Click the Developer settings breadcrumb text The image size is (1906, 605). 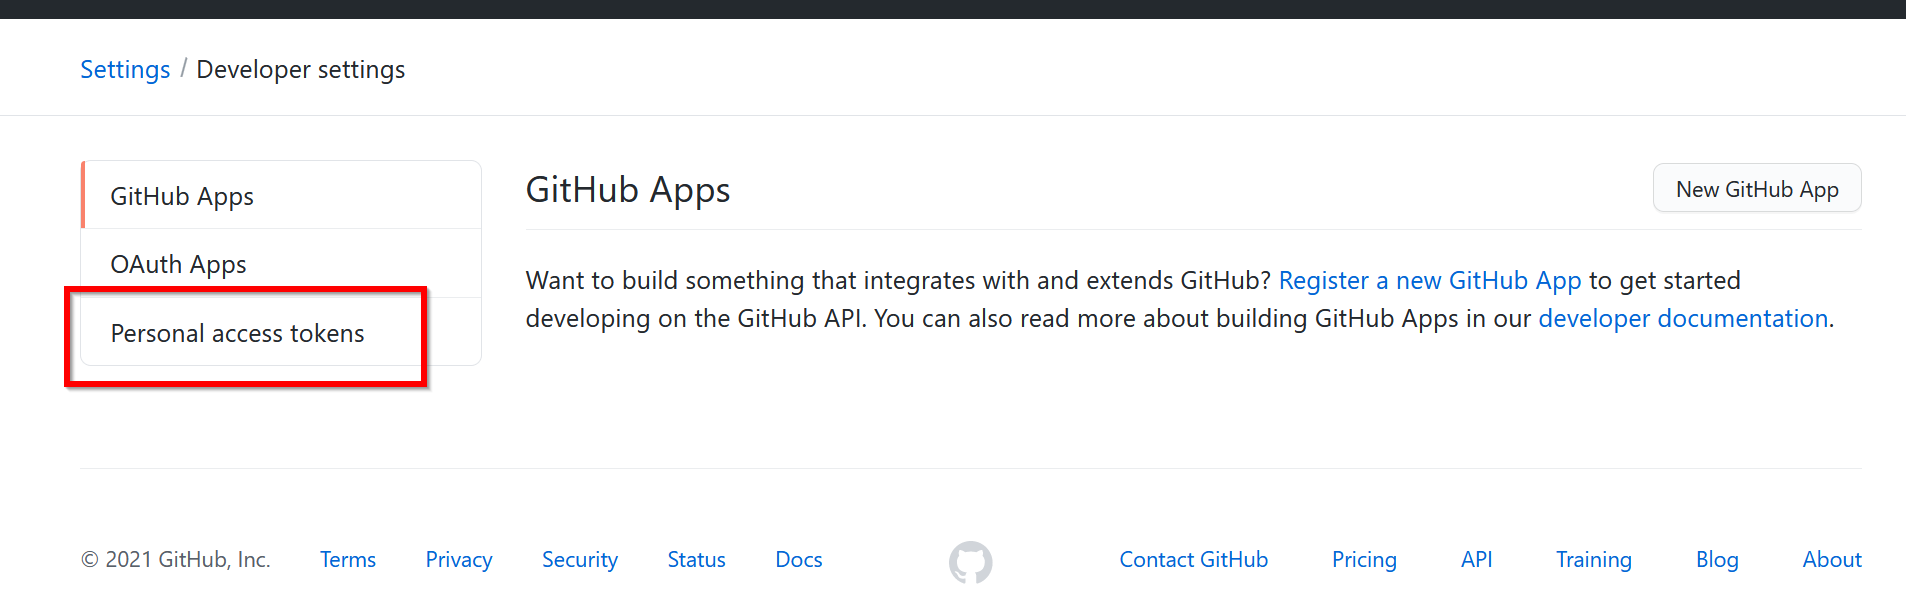click(301, 69)
